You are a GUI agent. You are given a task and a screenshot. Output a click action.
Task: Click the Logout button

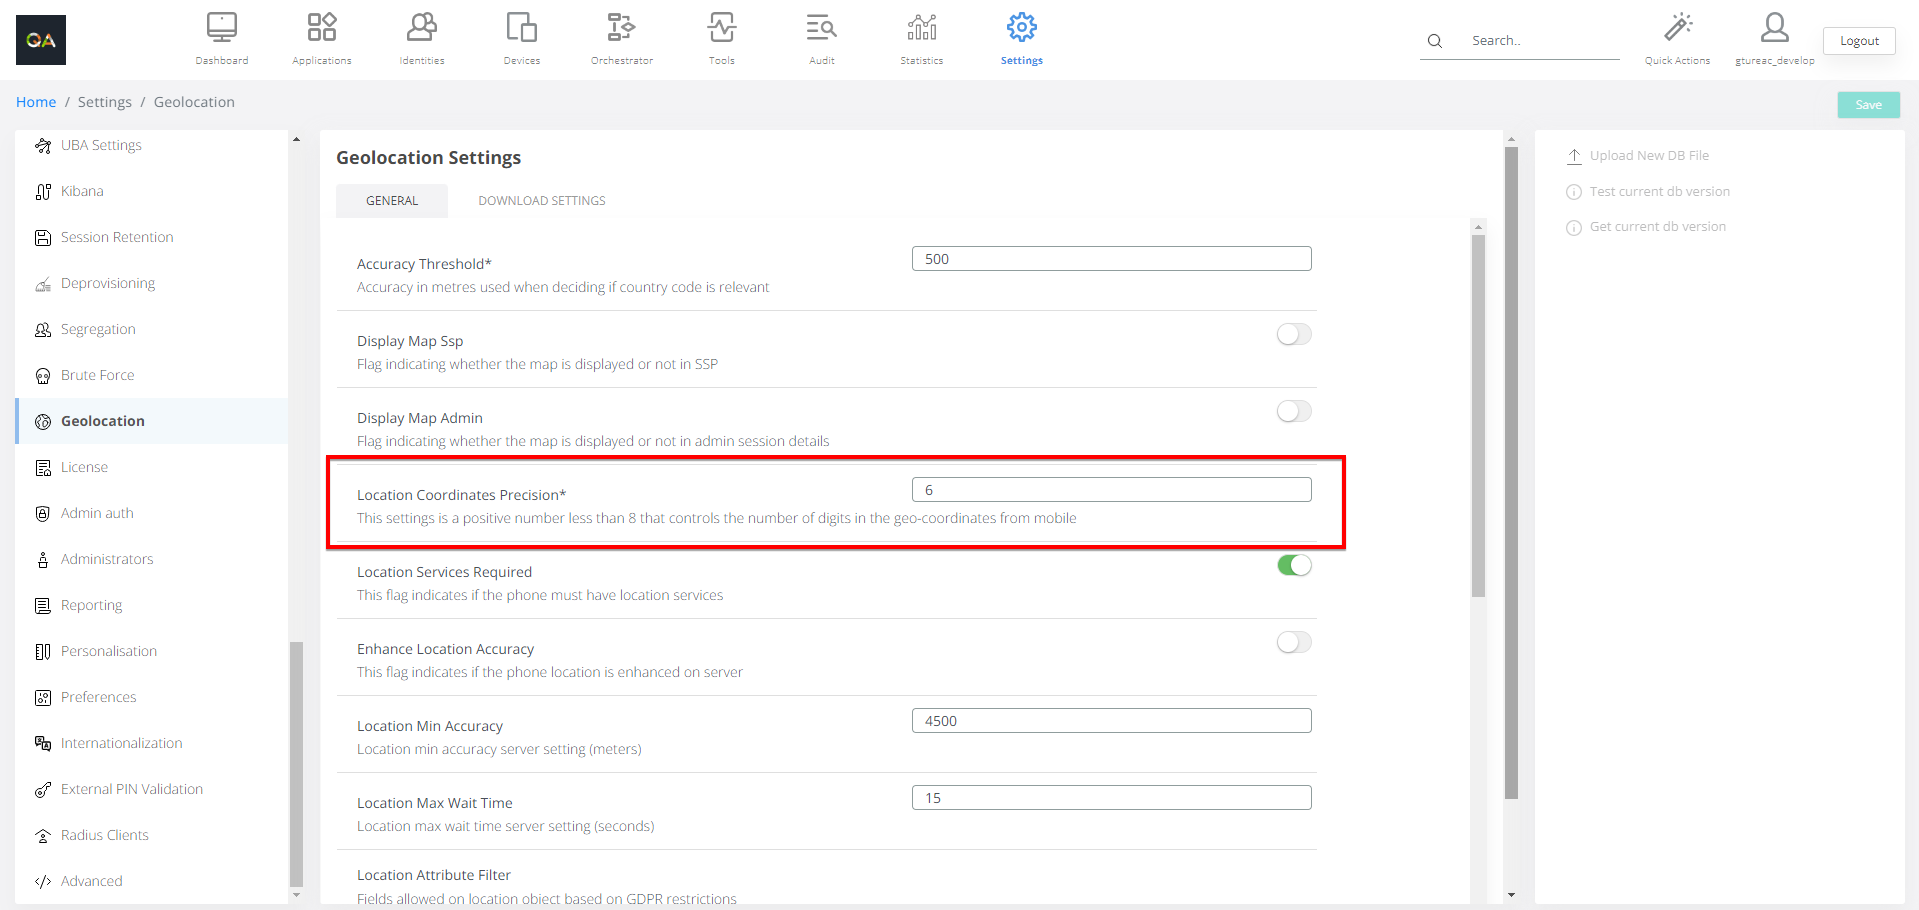[1858, 41]
